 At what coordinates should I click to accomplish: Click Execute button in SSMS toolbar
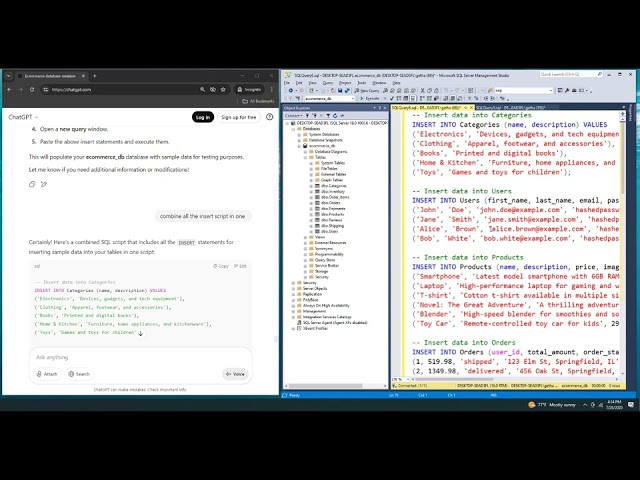point(369,98)
